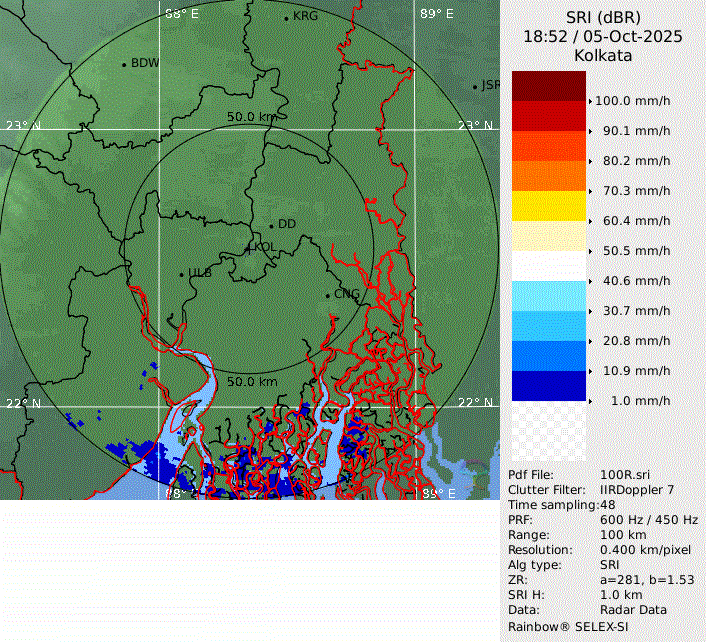Click the dark maroon legend swatch
The height and width of the screenshot is (642, 706).
548,86
